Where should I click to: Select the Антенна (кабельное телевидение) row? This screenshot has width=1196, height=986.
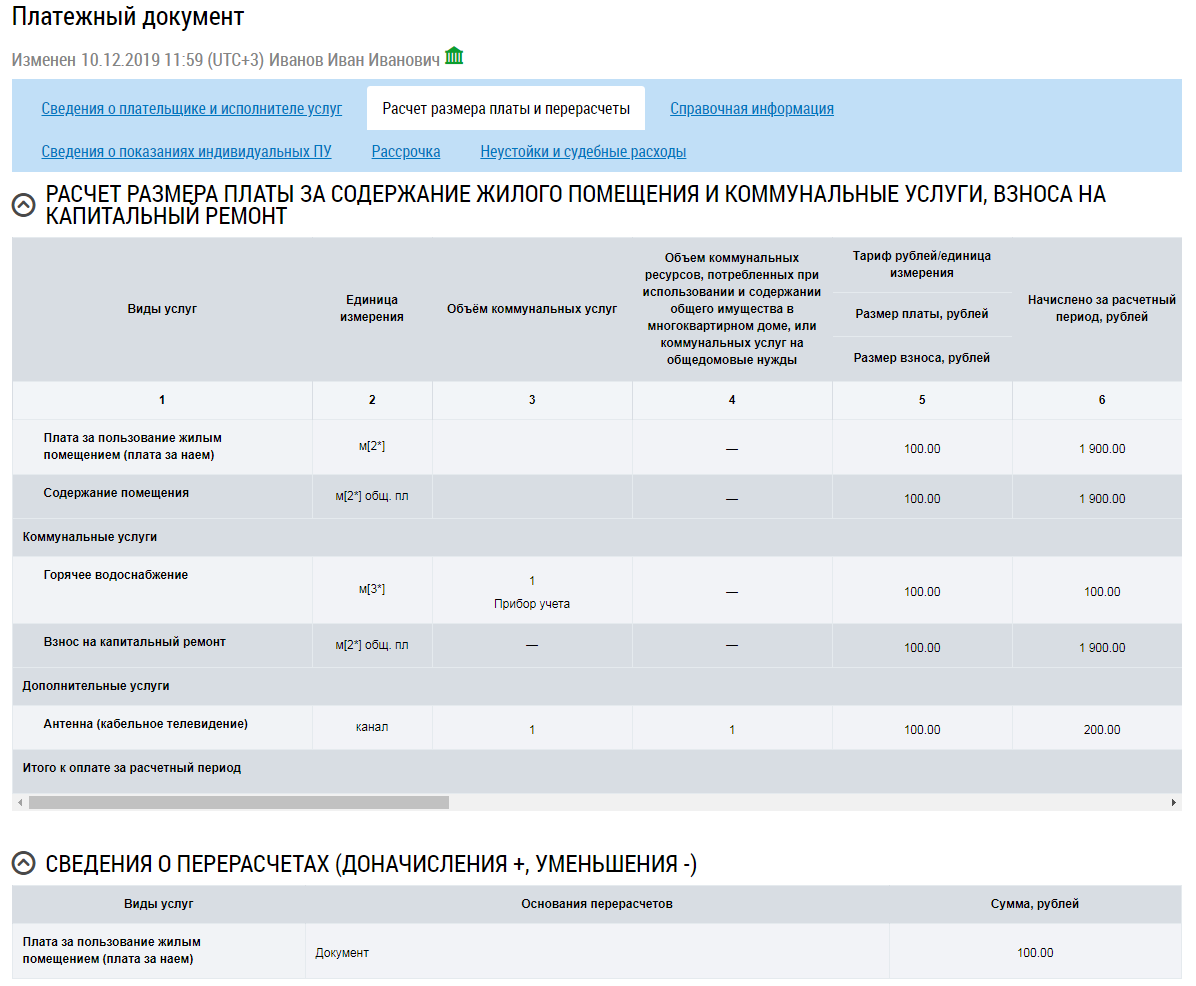click(146, 724)
